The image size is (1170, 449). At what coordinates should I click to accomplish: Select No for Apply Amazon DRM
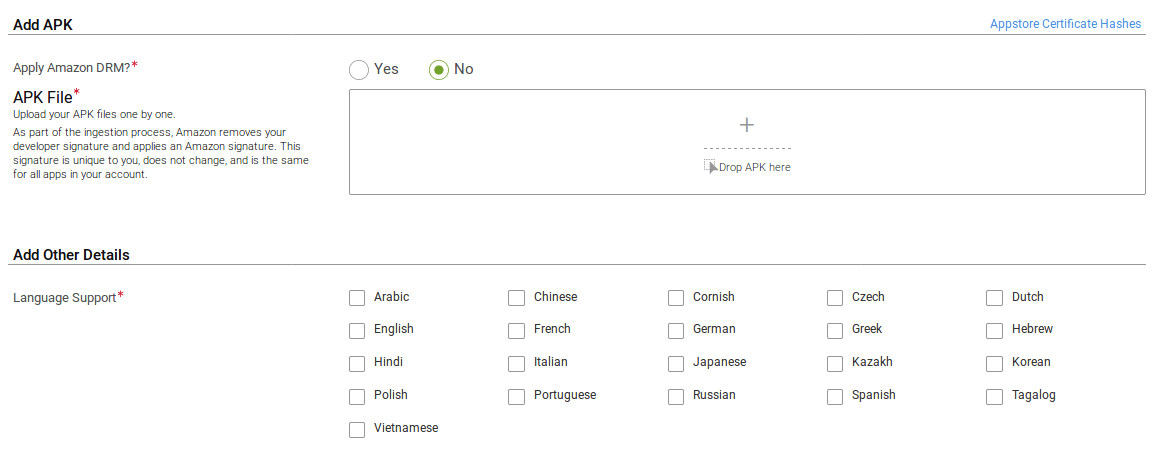439,70
